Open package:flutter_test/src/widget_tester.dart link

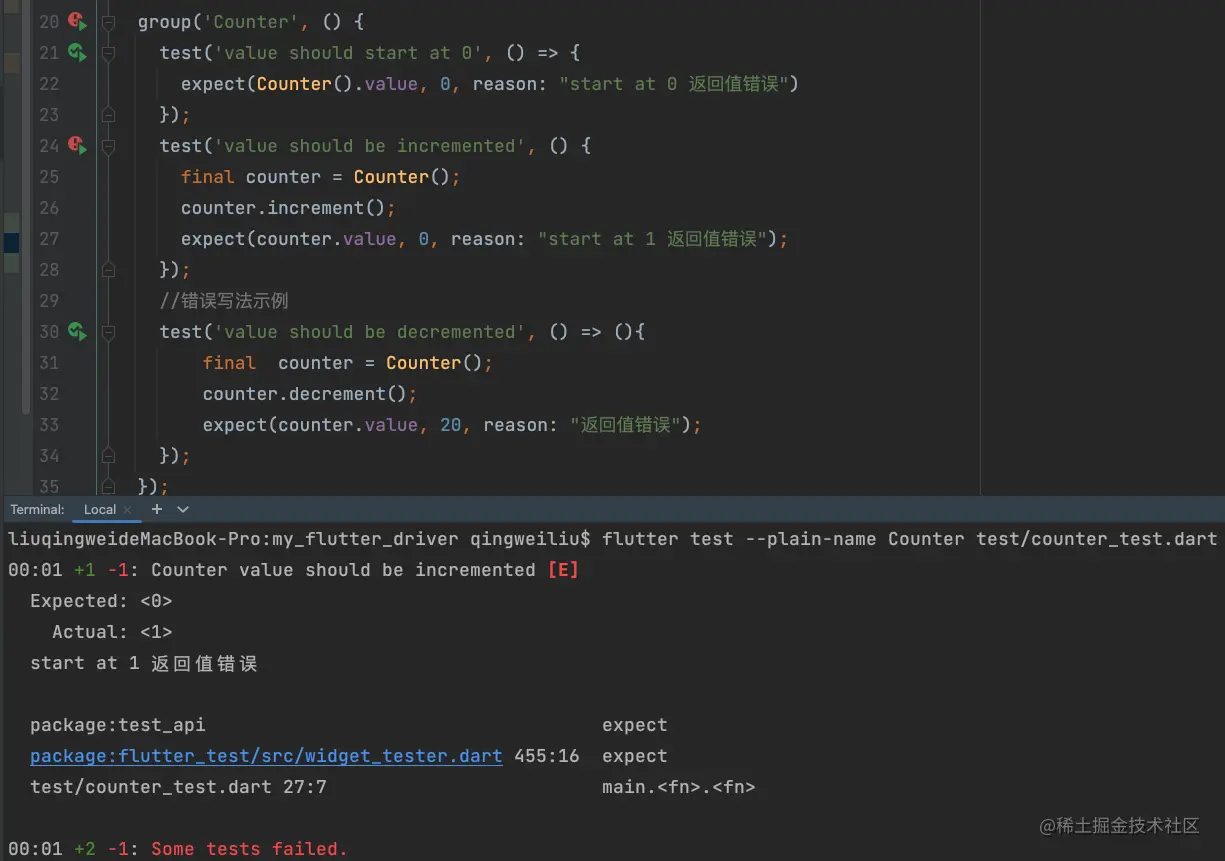pos(266,756)
